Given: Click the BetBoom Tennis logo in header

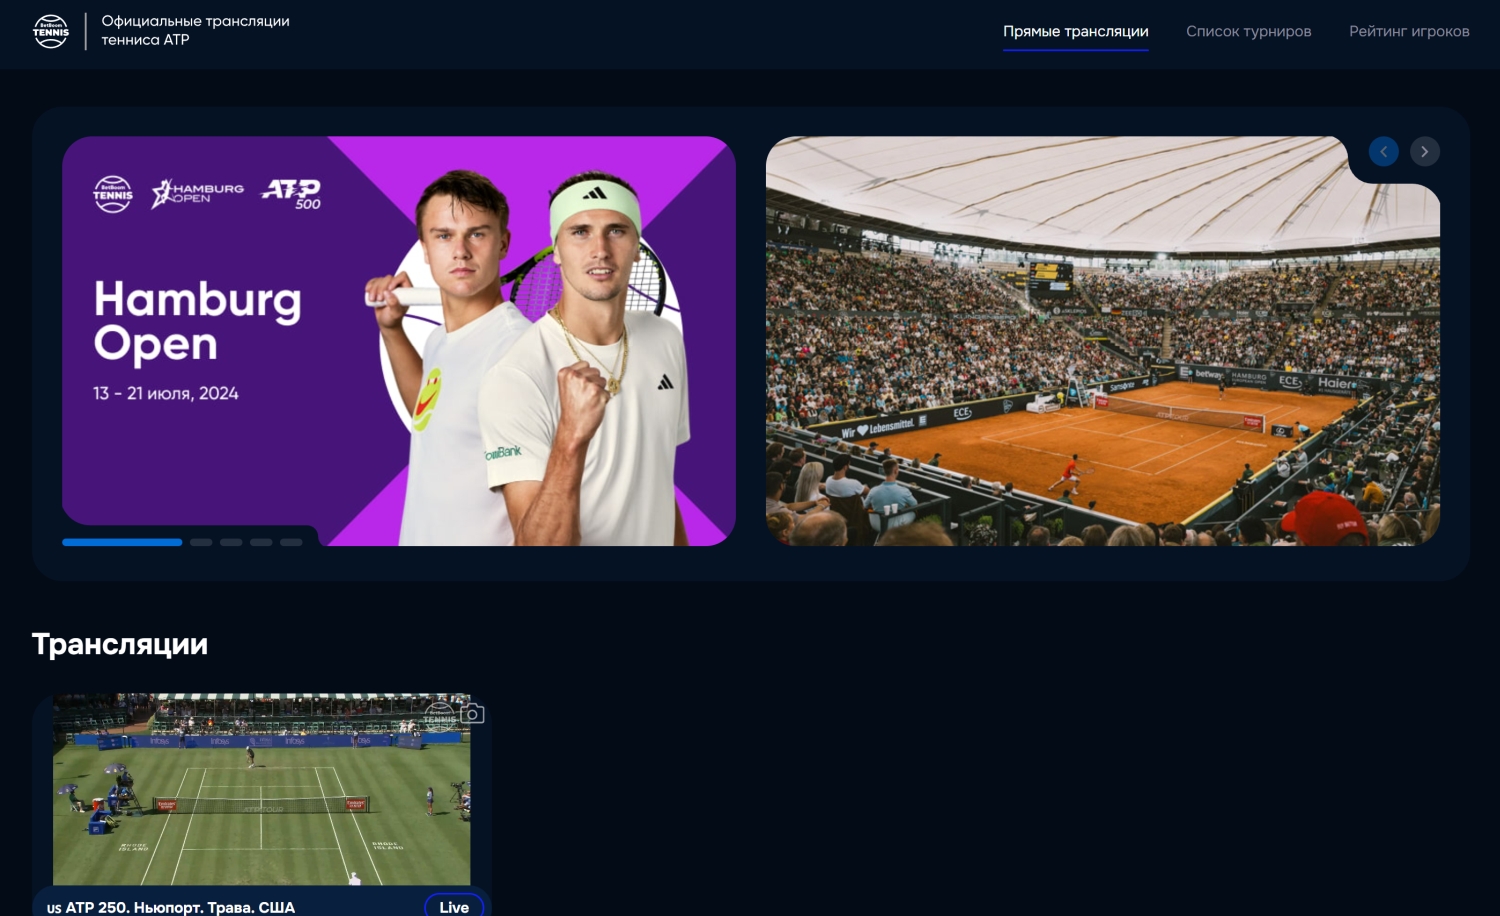Looking at the screenshot, I should point(51,31).
